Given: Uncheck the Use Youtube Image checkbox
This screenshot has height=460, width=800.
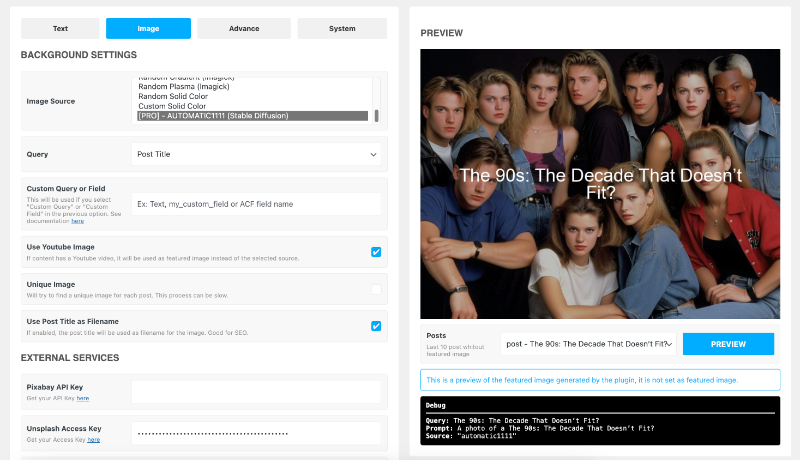Looking at the screenshot, I should (376, 252).
